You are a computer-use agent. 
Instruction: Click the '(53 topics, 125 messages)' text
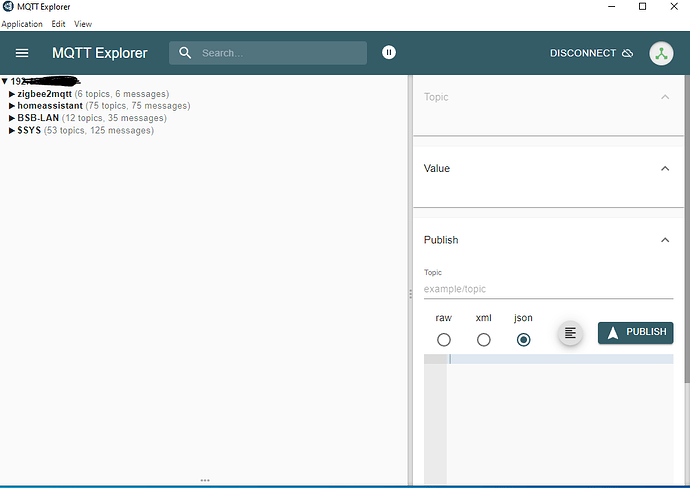point(99,131)
